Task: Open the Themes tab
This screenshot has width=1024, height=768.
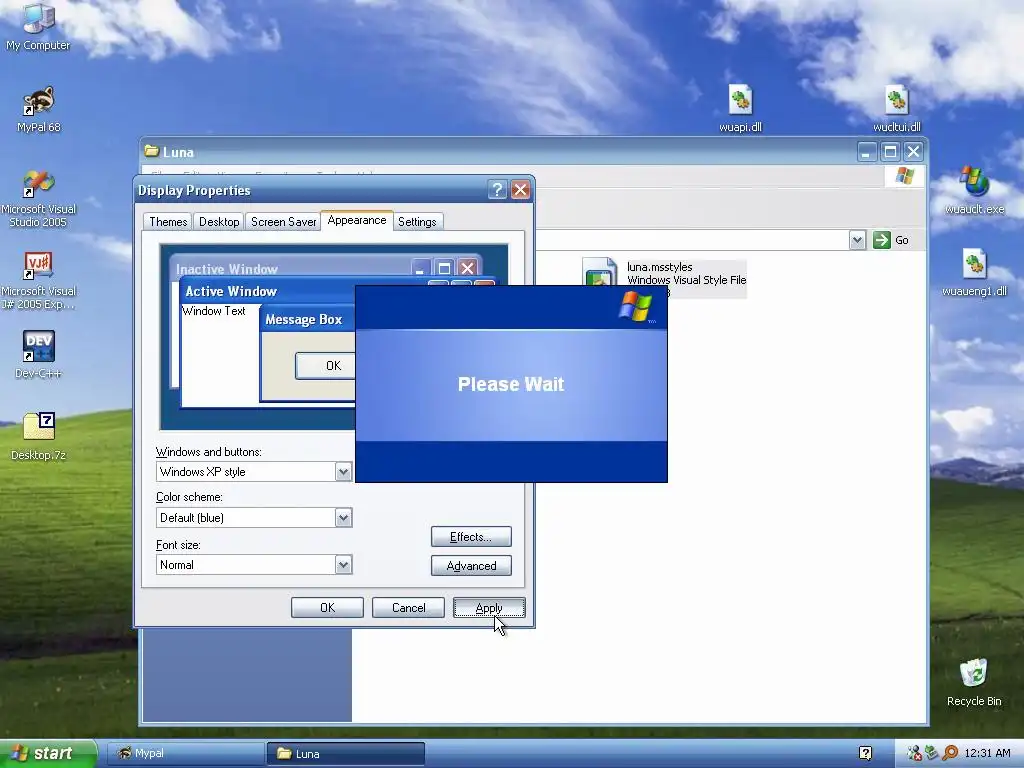Action: 168,221
